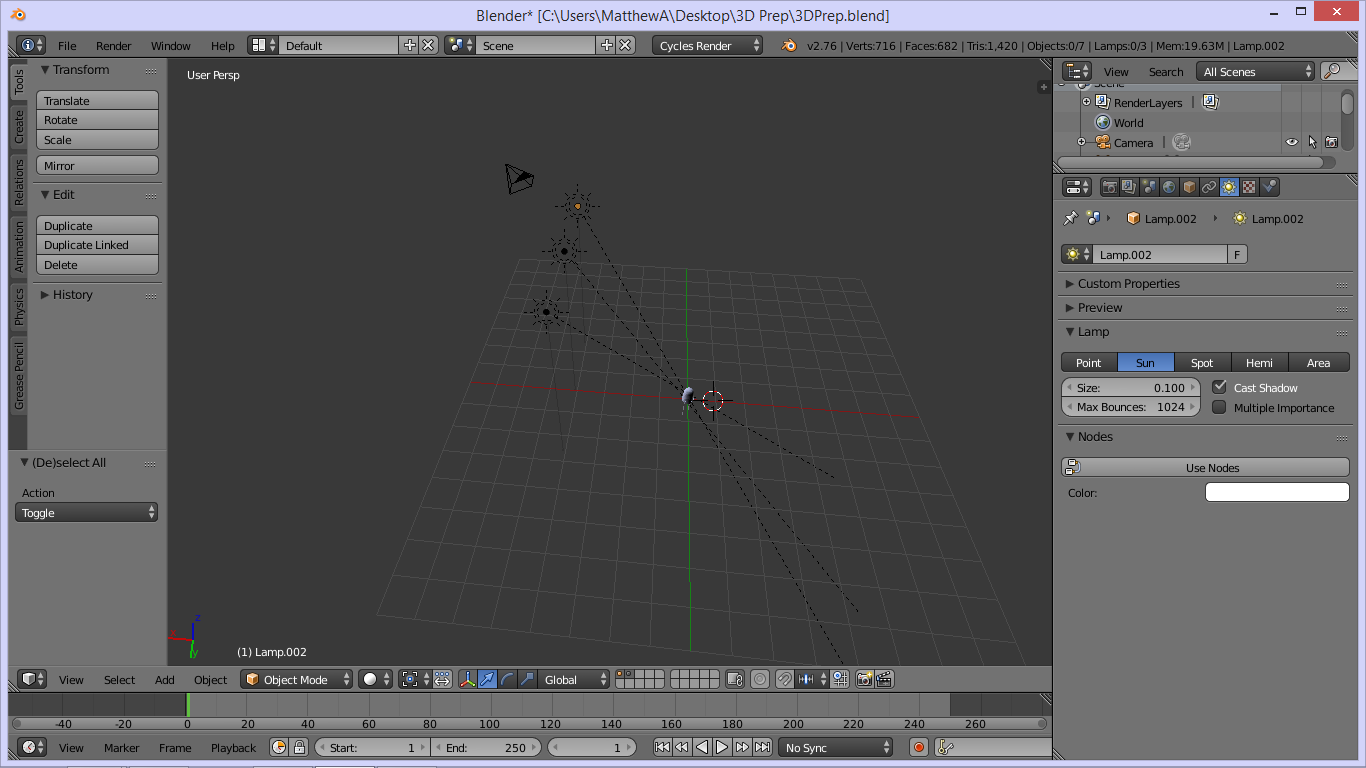Toggle snap during transform magnet icon
The height and width of the screenshot is (768, 1366).
785,679
